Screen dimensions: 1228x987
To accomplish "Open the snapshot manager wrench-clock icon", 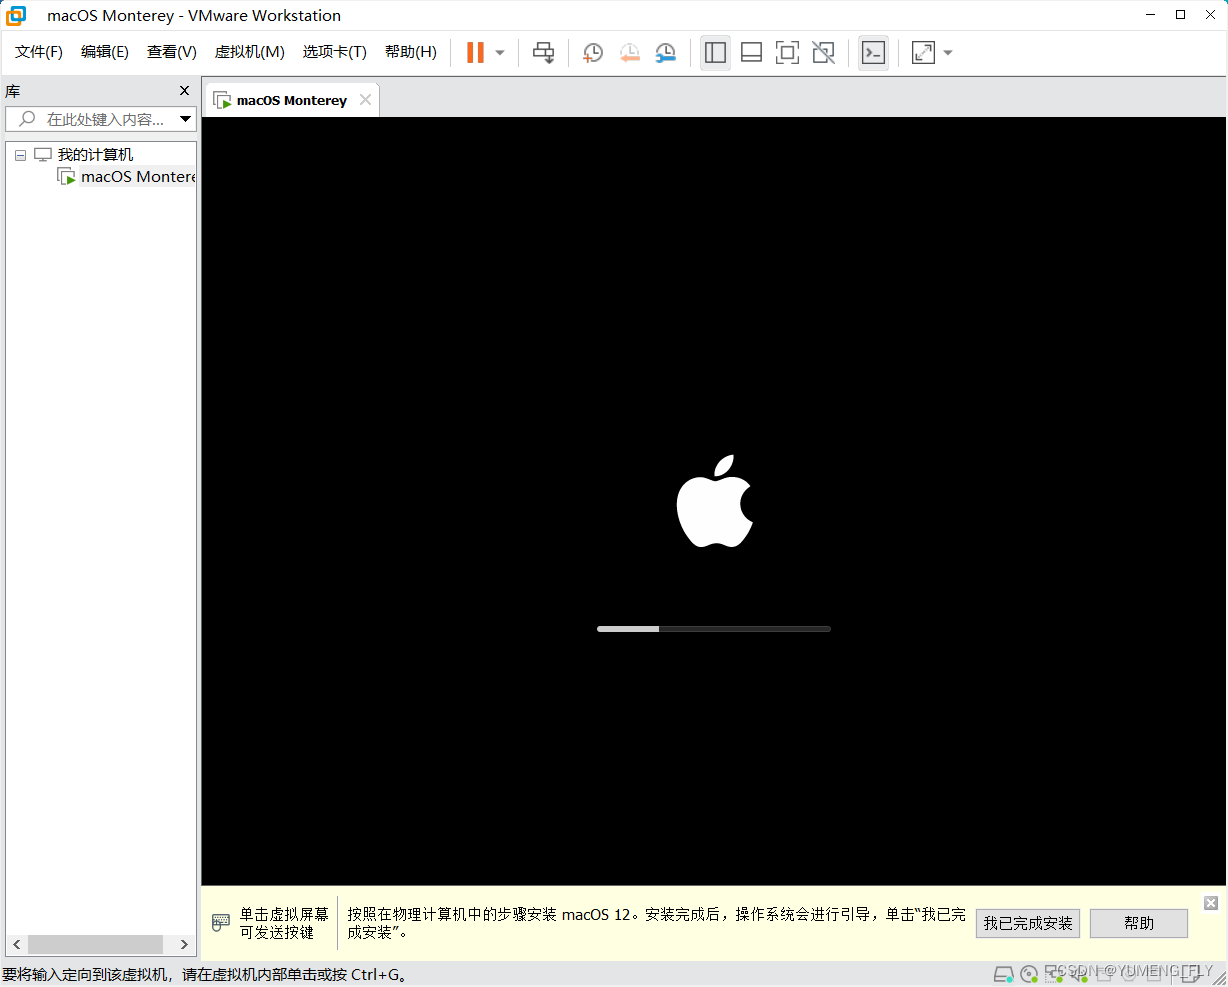I will click(x=665, y=53).
